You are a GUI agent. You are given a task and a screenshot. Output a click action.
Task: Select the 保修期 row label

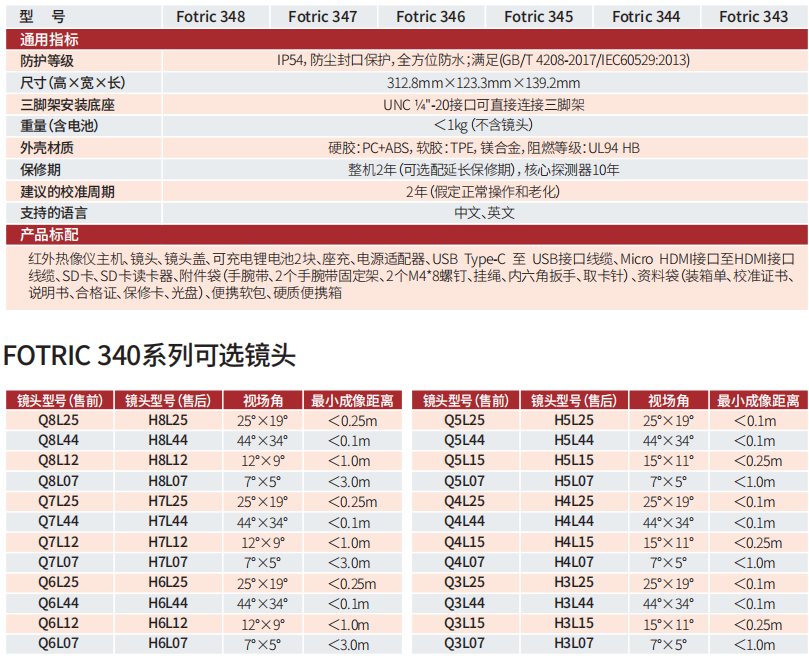click(x=40, y=169)
